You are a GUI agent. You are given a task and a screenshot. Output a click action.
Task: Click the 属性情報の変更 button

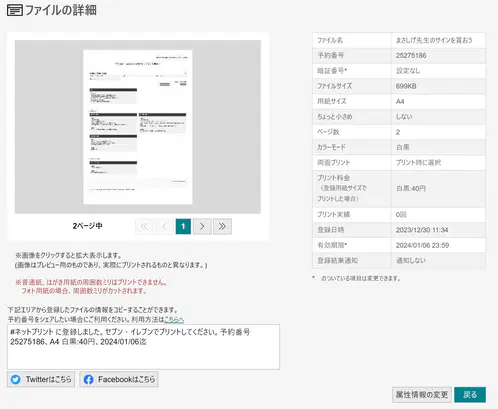pyautogui.click(x=422, y=395)
